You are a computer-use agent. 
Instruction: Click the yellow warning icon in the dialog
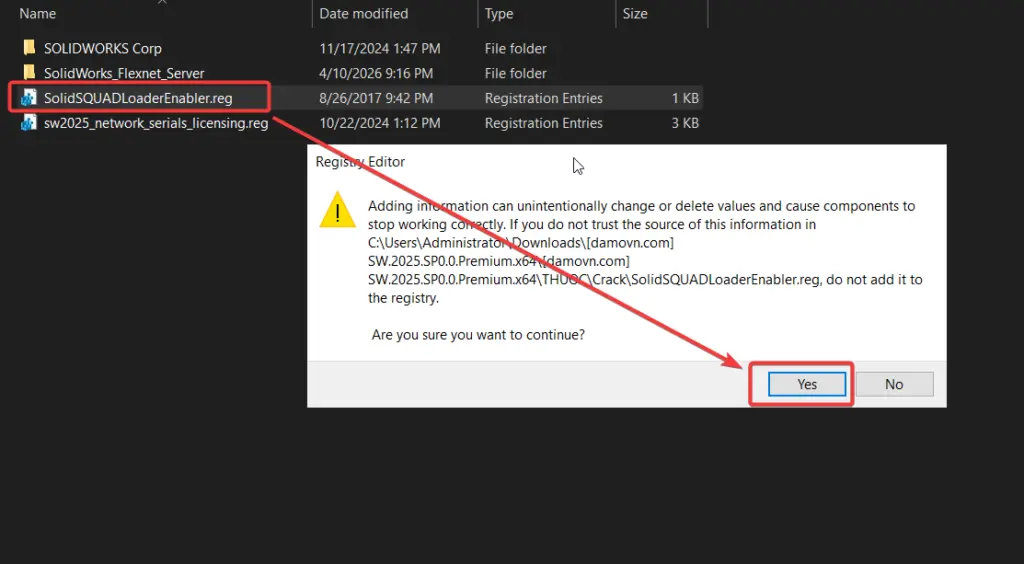[337, 210]
